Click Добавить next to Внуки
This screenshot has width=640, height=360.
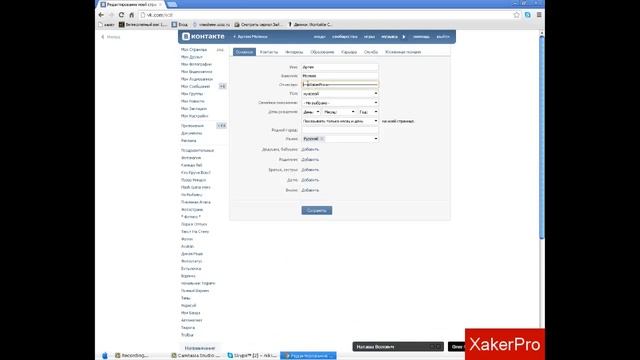[x=310, y=190]
